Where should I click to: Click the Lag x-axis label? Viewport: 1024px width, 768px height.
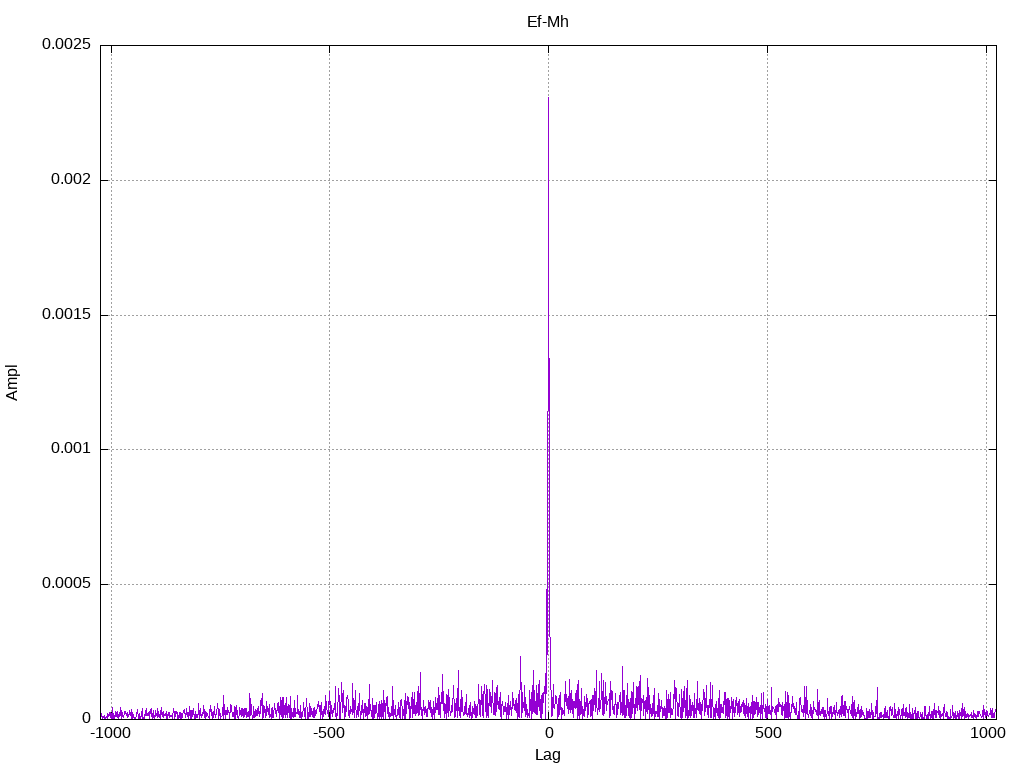tap(547, 755)
